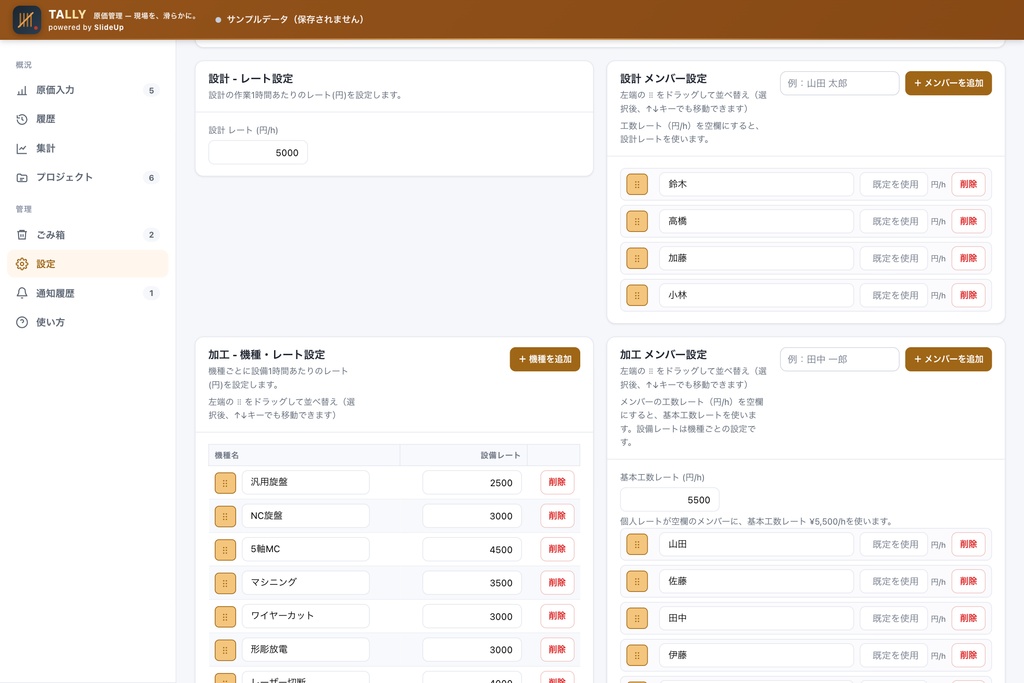Viewport: 1024px width, 683px height.
Task: Click the drag handle for 形彫放電
Action: point(225,650)
